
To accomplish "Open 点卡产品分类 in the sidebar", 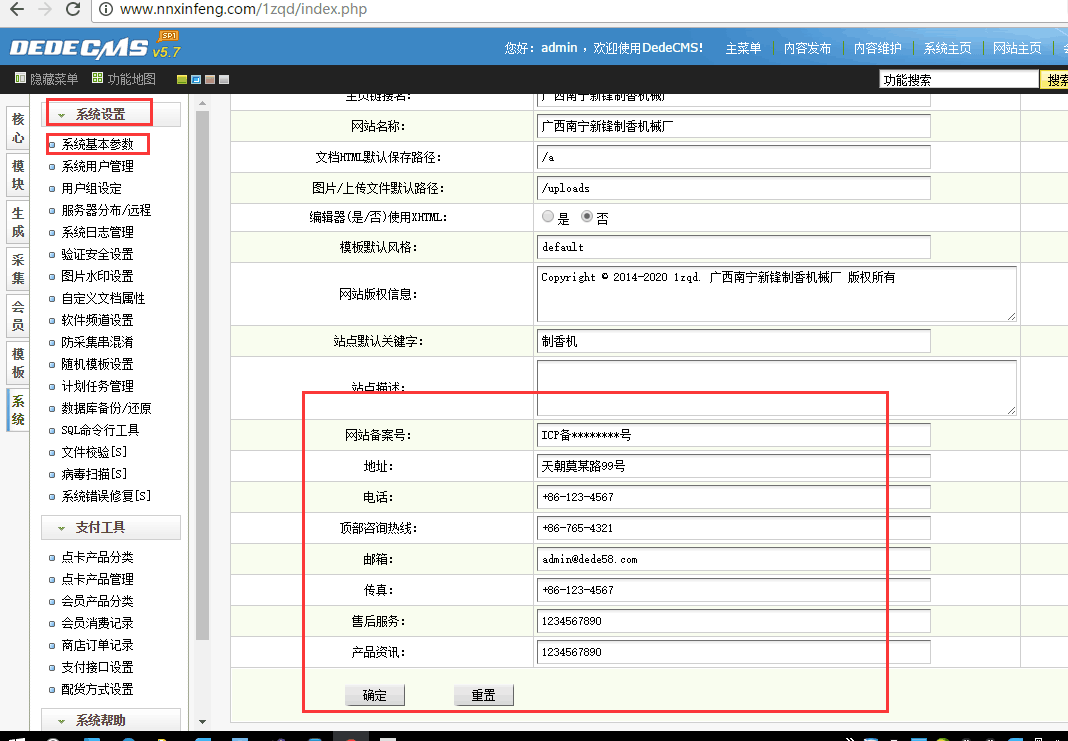I will pyautogui.click(x=97, y=557).
